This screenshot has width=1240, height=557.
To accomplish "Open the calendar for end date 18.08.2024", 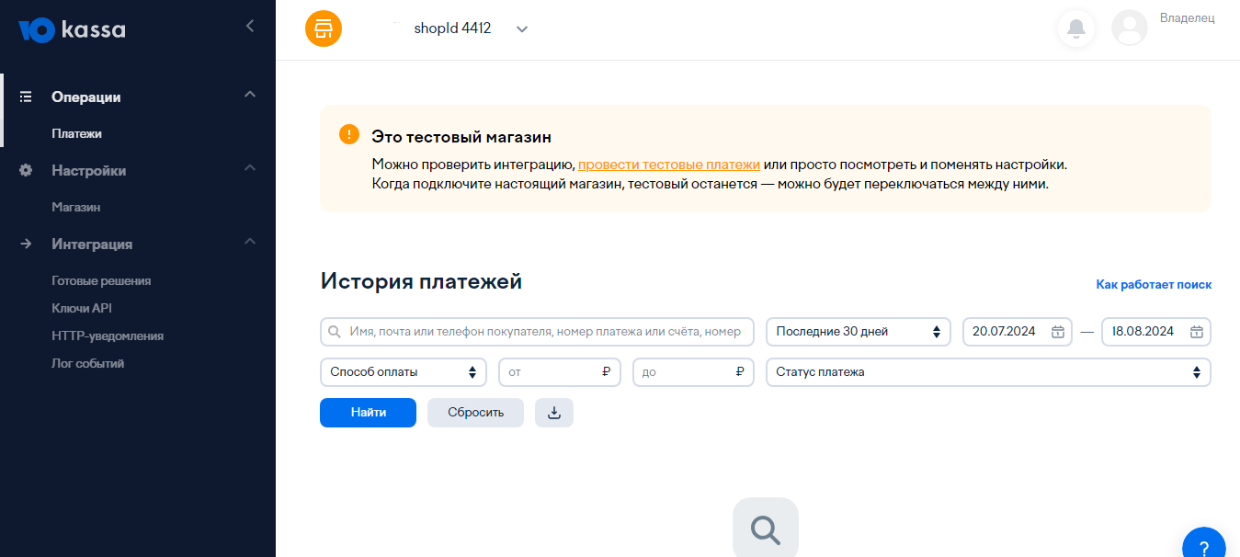I will pos(1196,332).
